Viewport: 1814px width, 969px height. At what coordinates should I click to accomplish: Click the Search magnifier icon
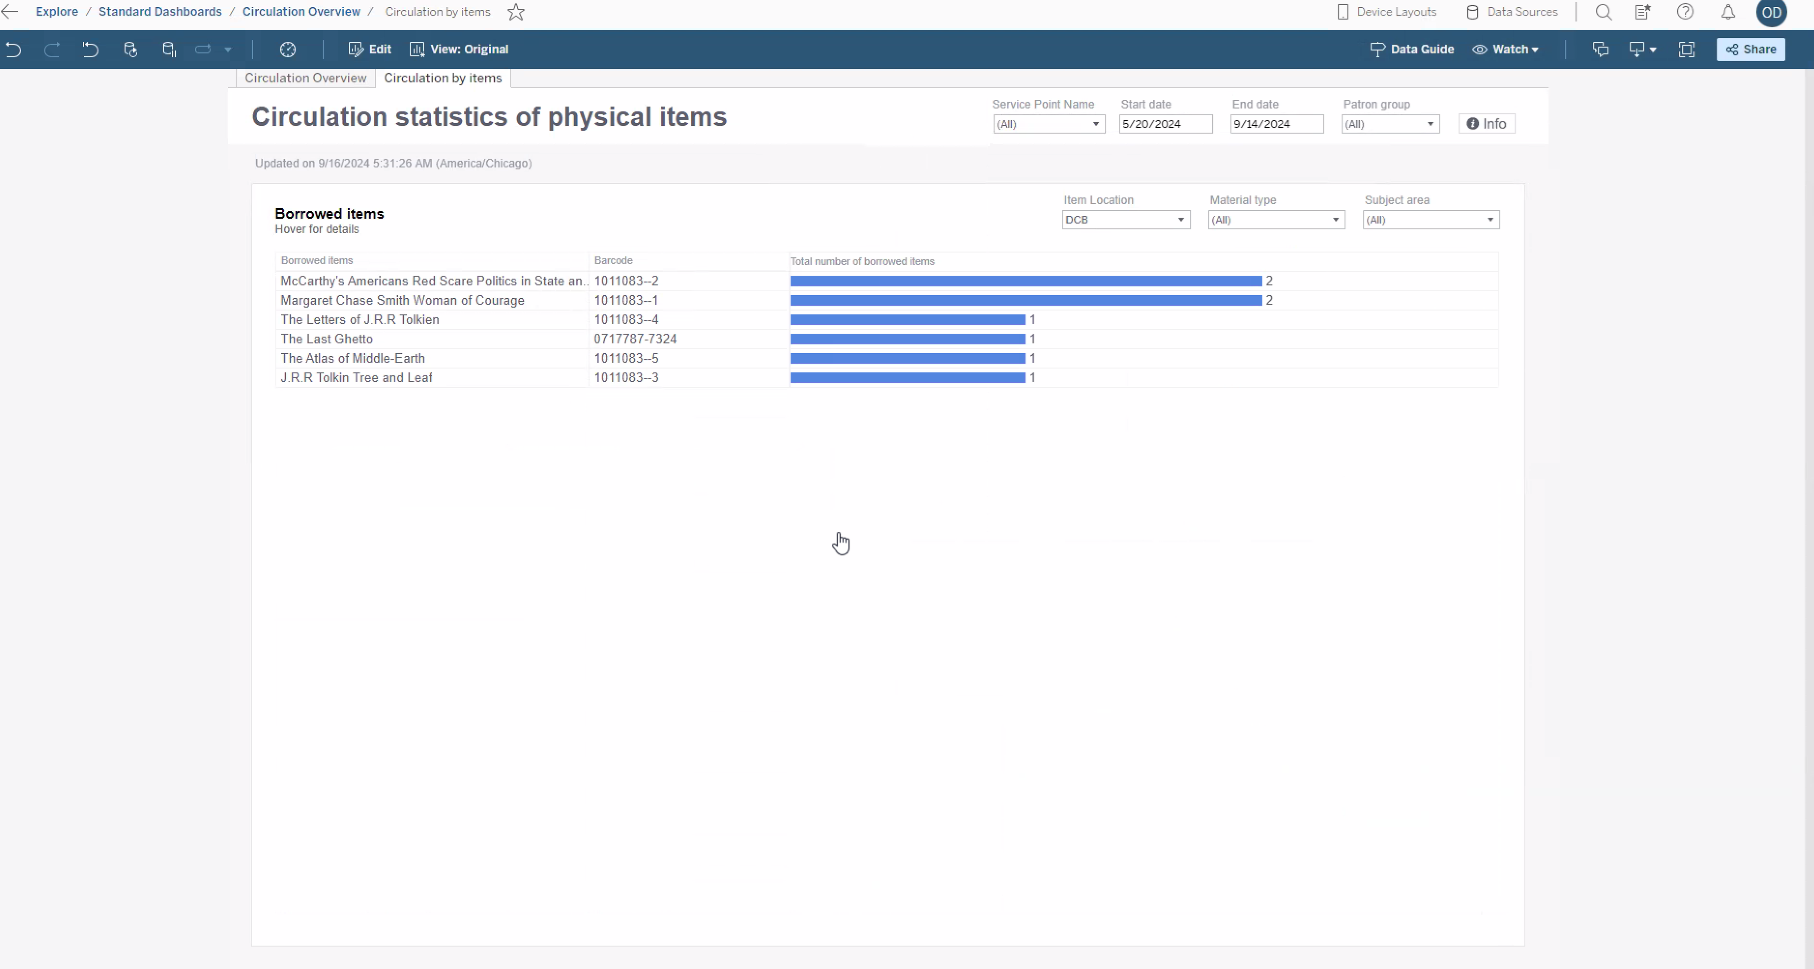[x=1604, y=12]
